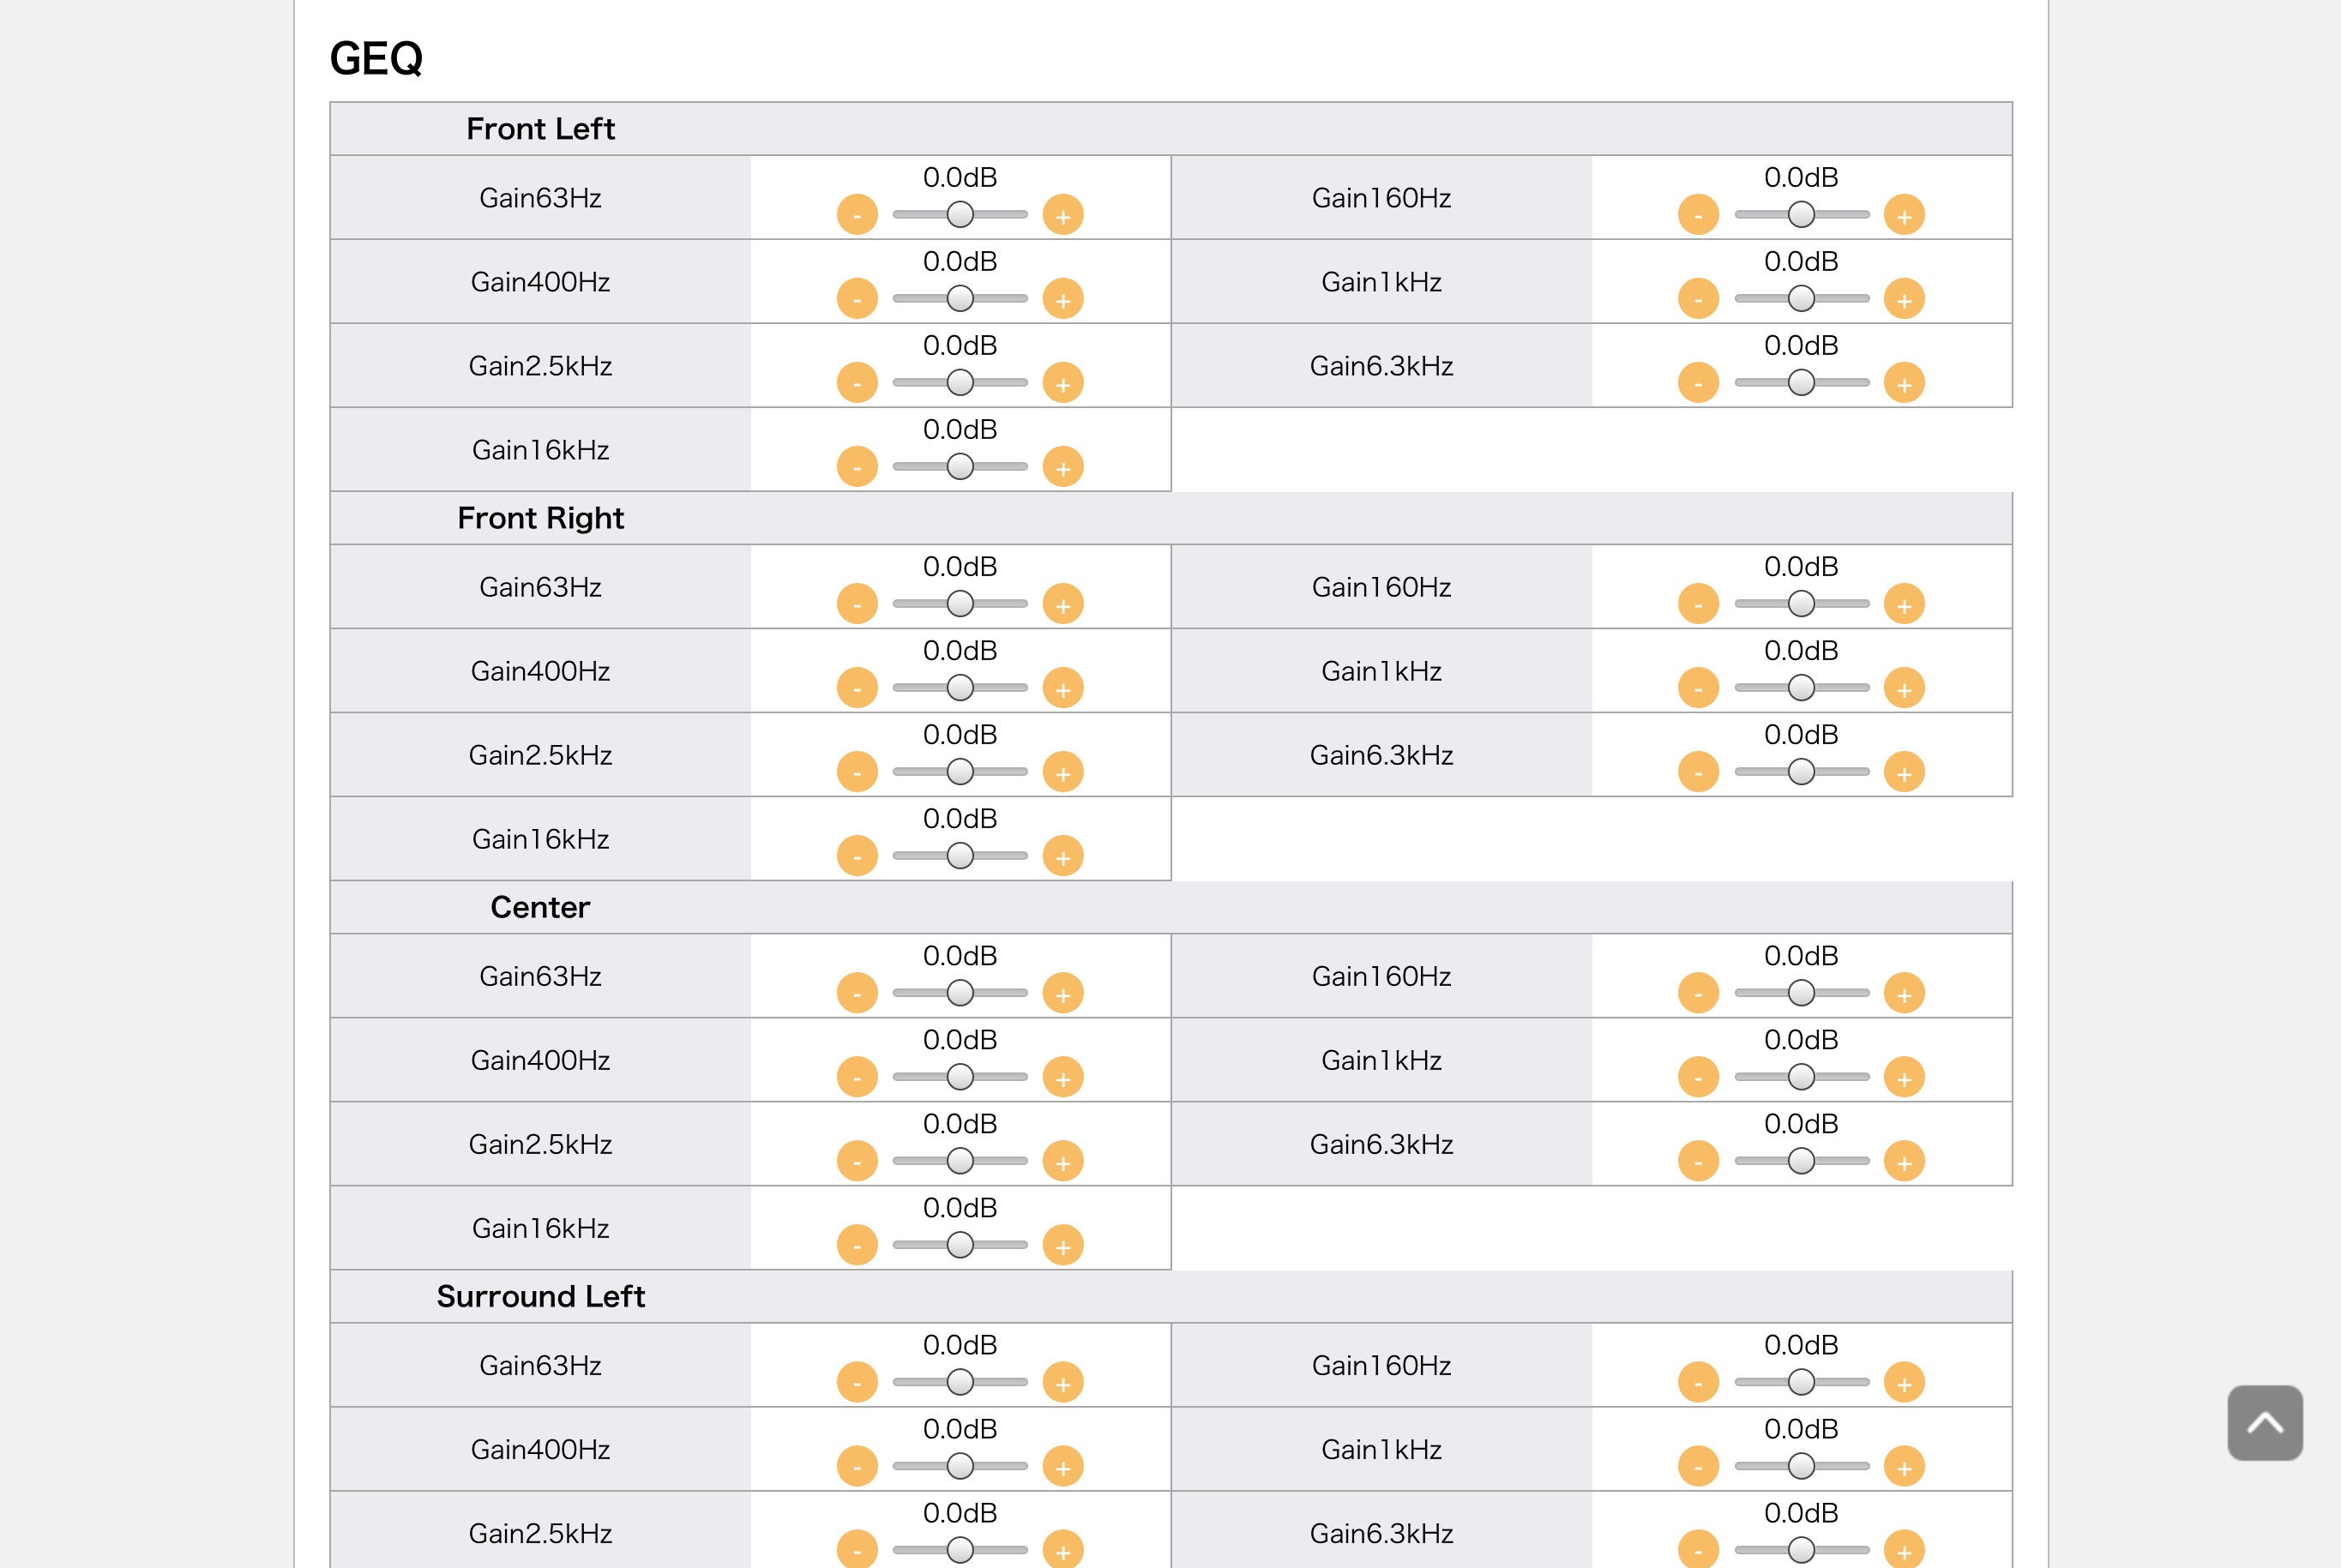
Task: Click the scroll-to-top arrow button
Action: (x=2265, y=1423)
